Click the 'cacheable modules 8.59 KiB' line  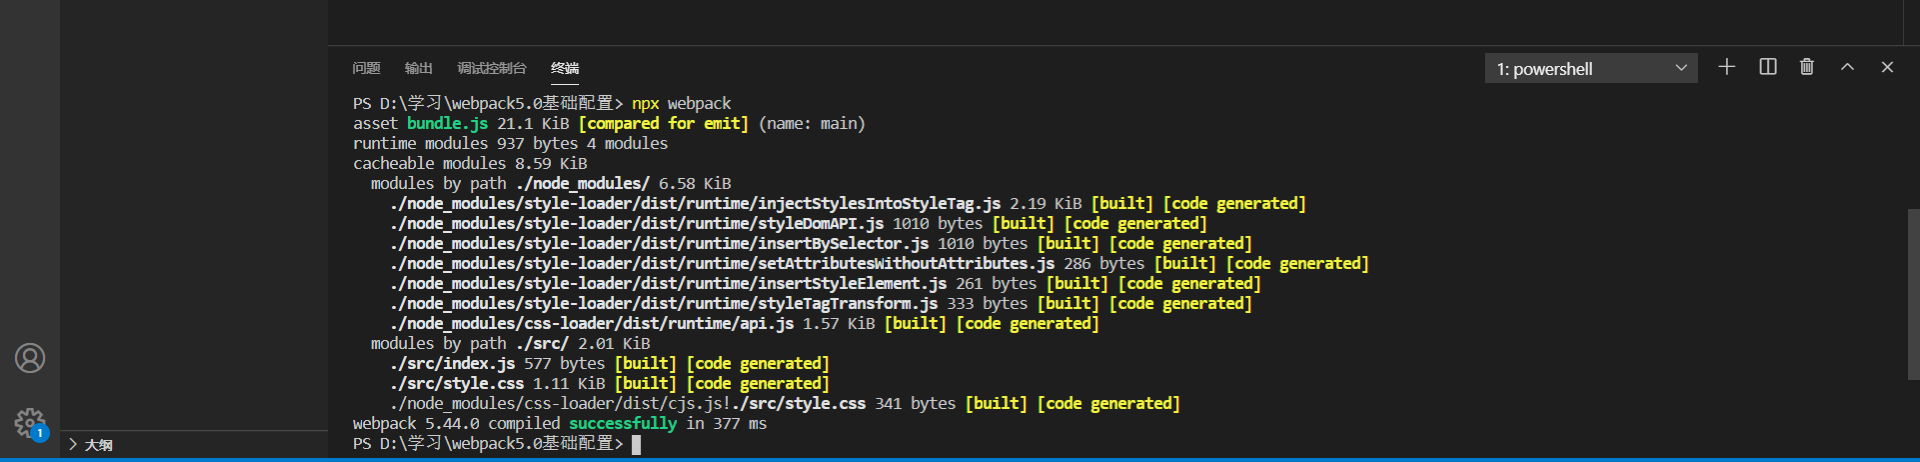pyautogui.click(x=470, y=164)
